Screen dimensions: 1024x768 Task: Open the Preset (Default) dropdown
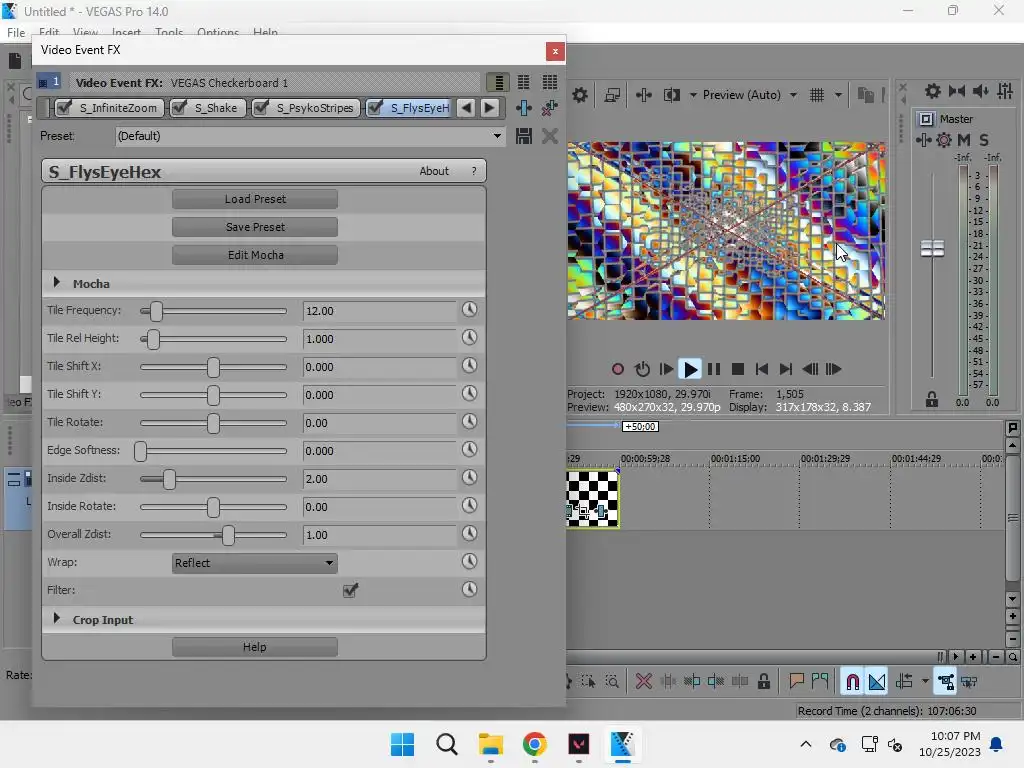point(497,136)
